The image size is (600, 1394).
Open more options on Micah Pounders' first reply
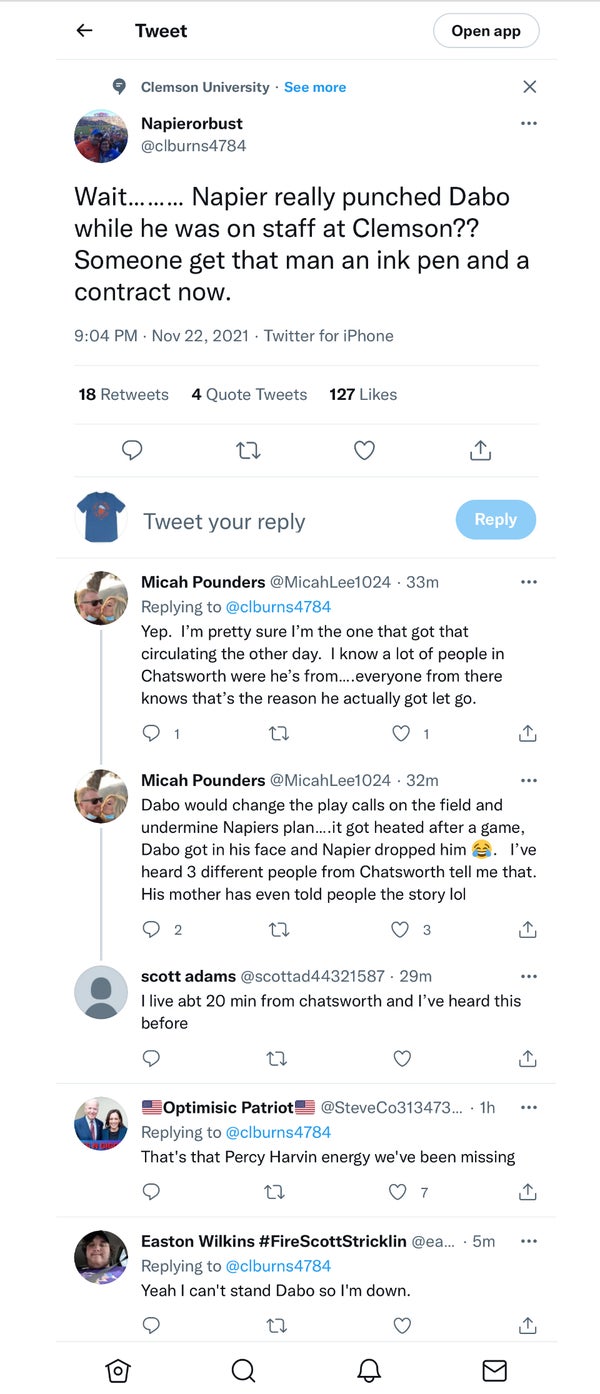(529, 582)
